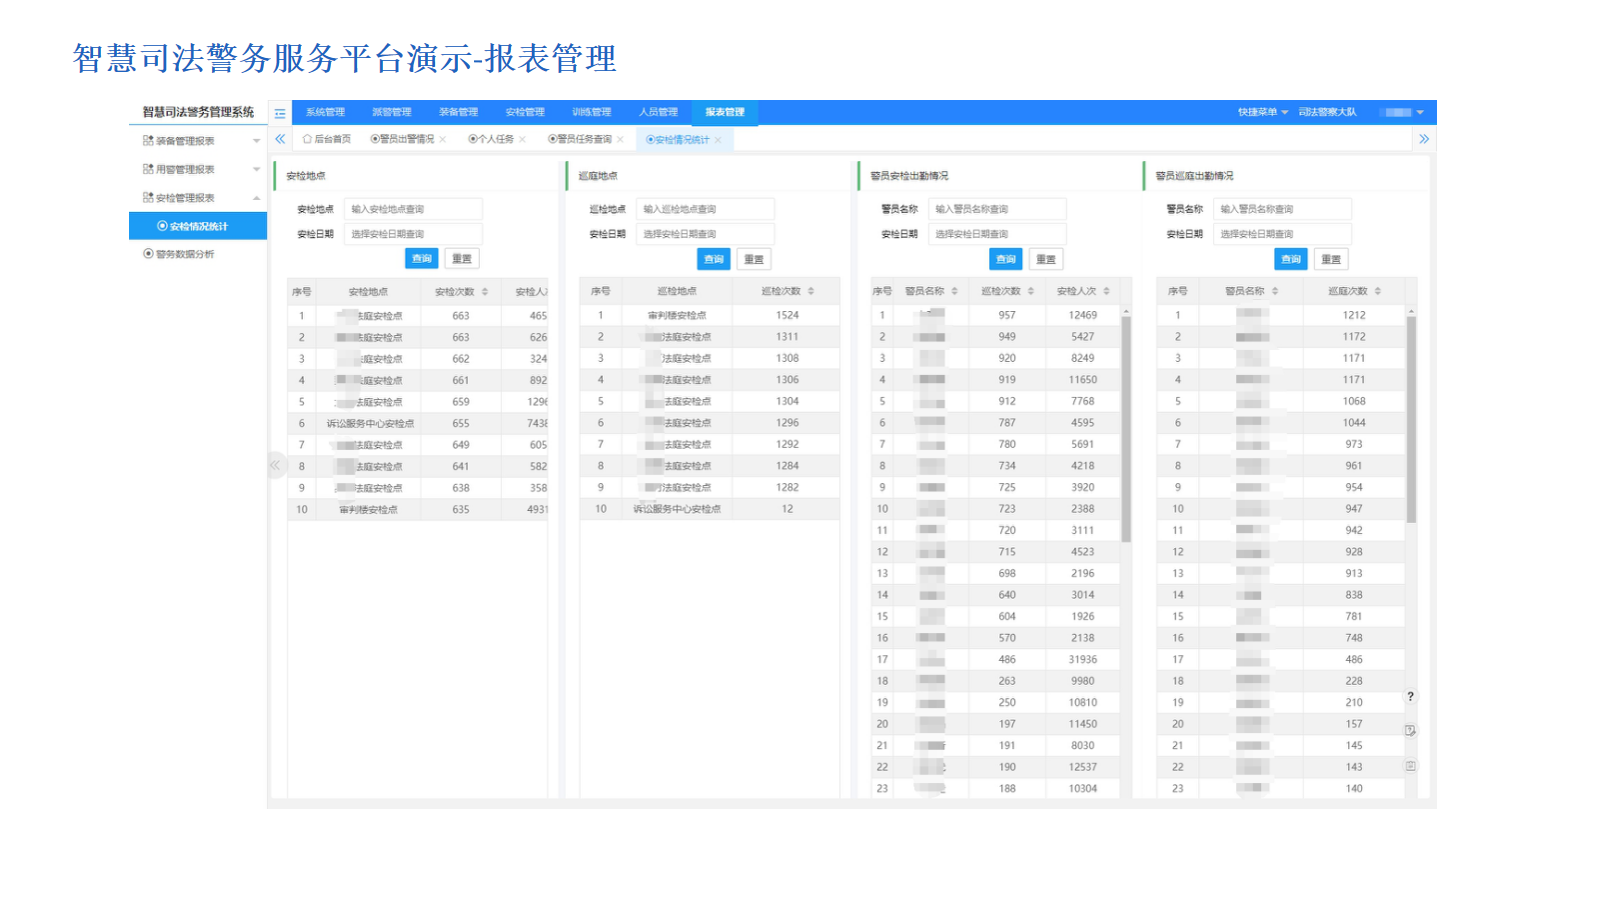1600x900 pixels.
Task: Focus 选择安检日期查询 field in 巡庭地点 panel
Action: pos(705,234)
